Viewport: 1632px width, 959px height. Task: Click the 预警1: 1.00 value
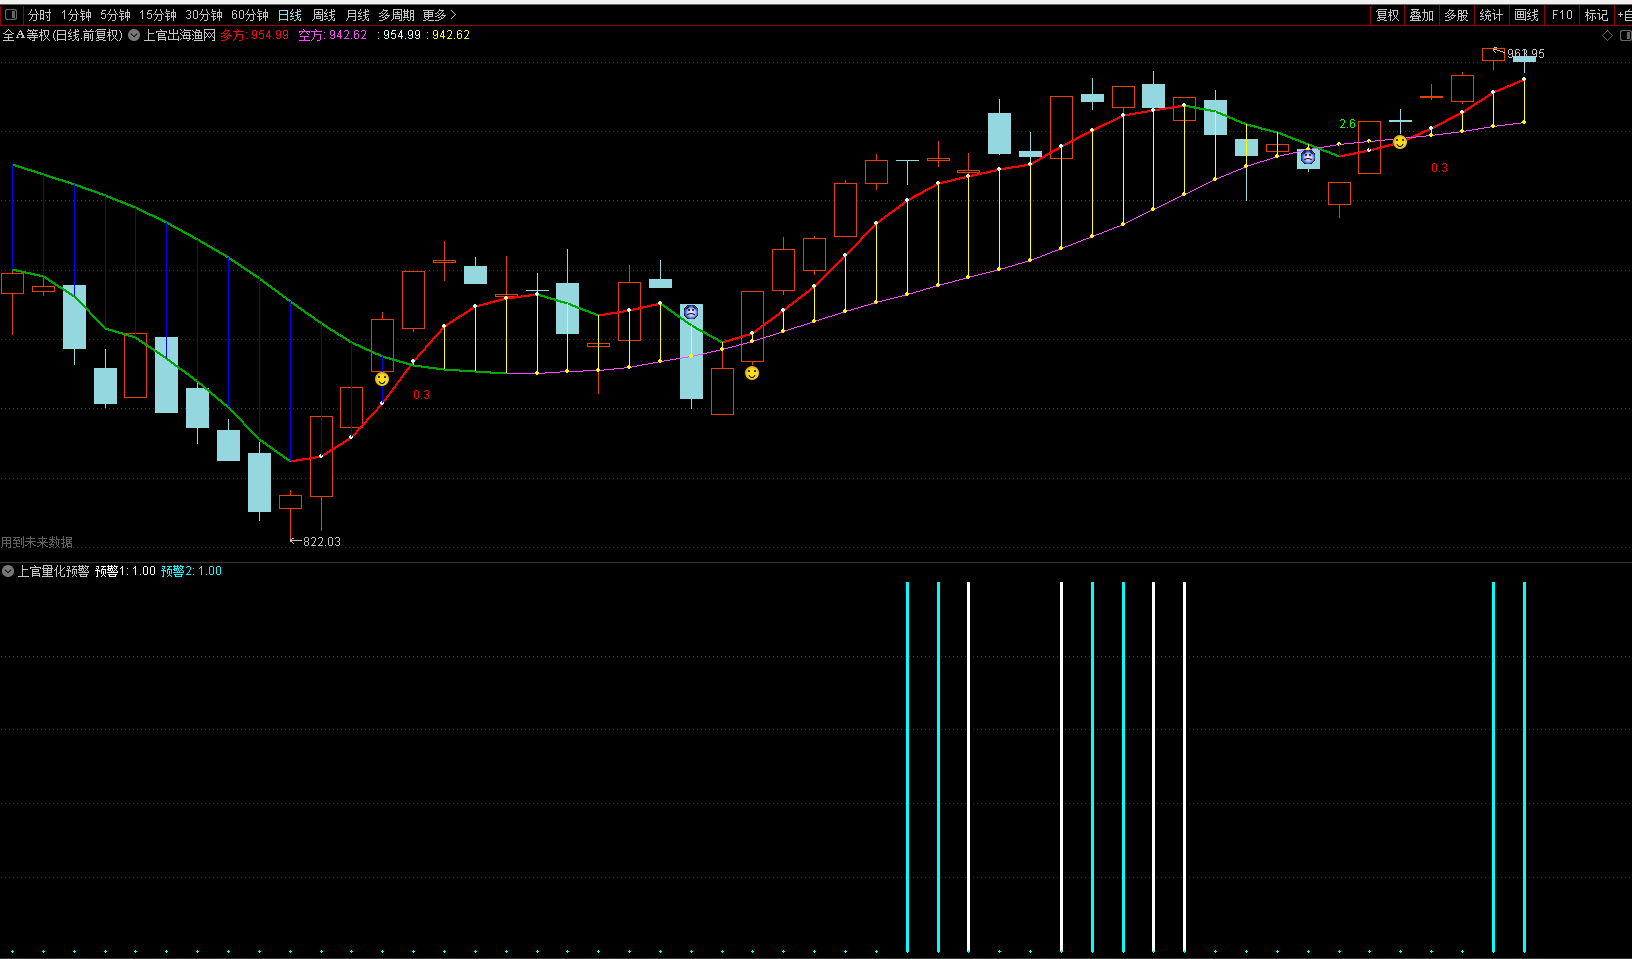[x=125, y=571]
